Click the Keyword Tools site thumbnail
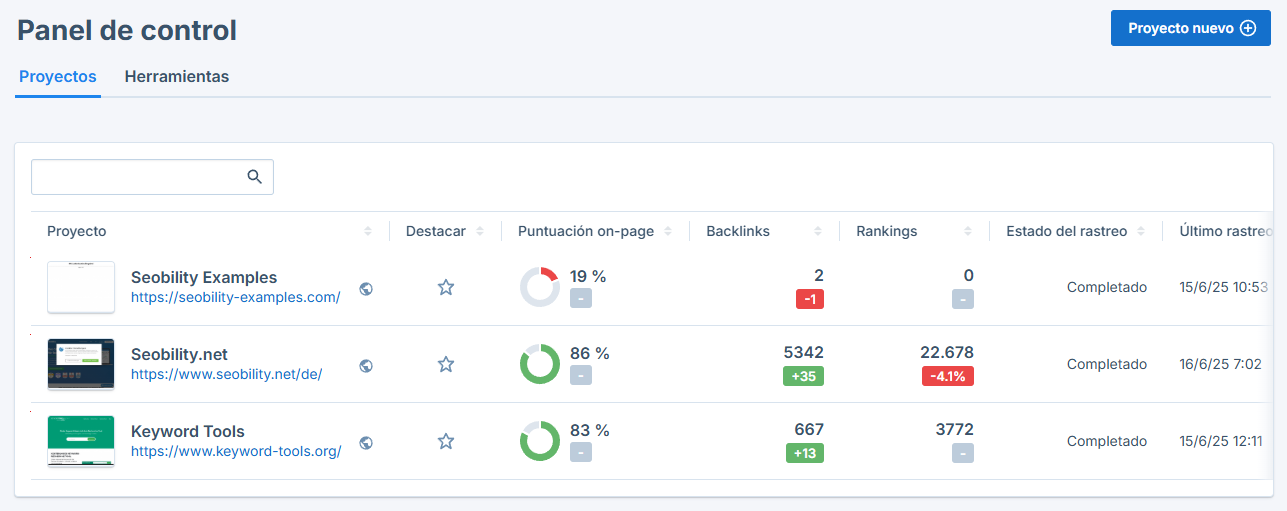 point(81,441)
